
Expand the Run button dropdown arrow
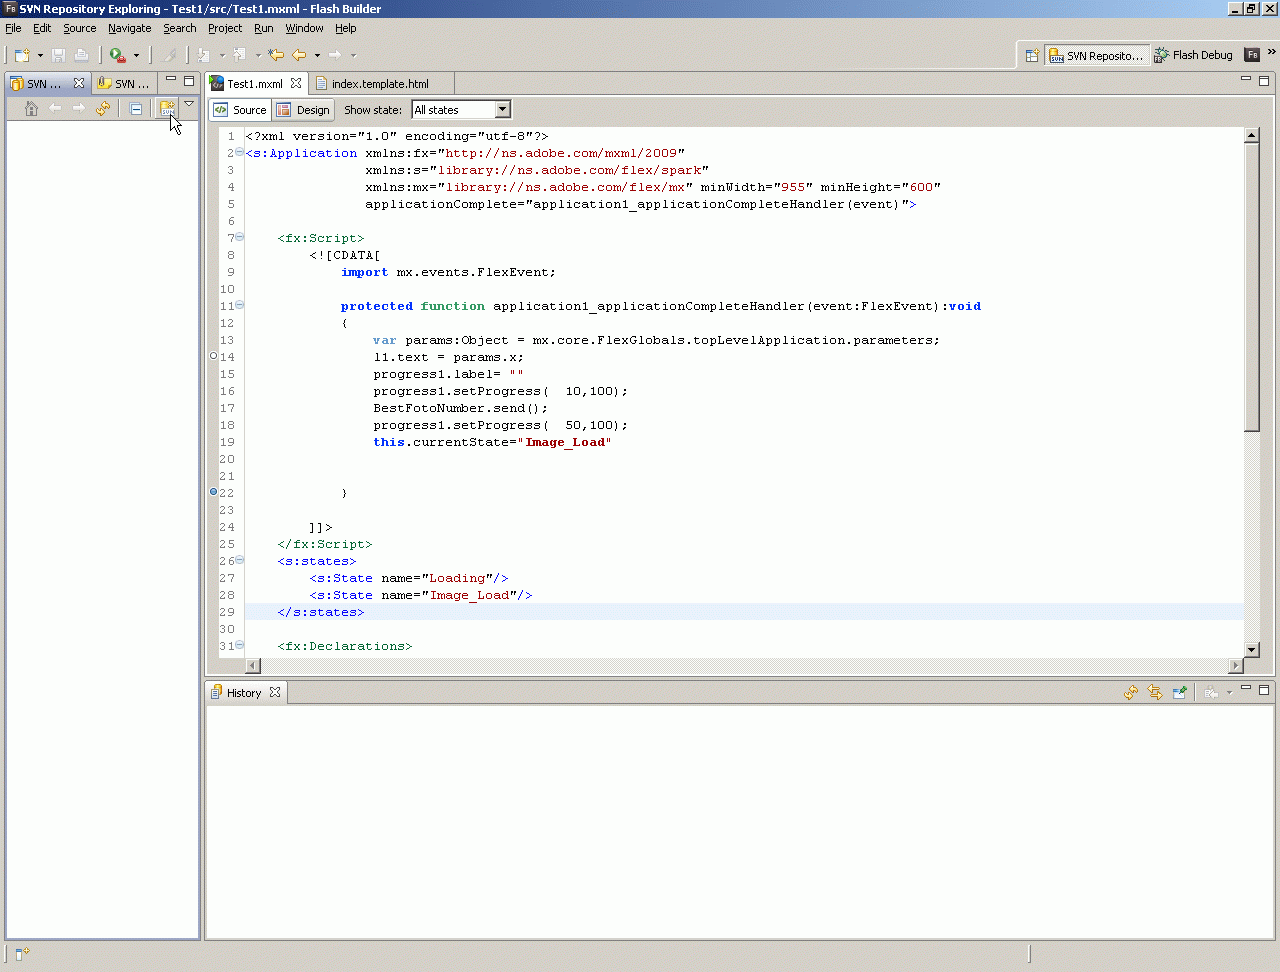(136, 55)
